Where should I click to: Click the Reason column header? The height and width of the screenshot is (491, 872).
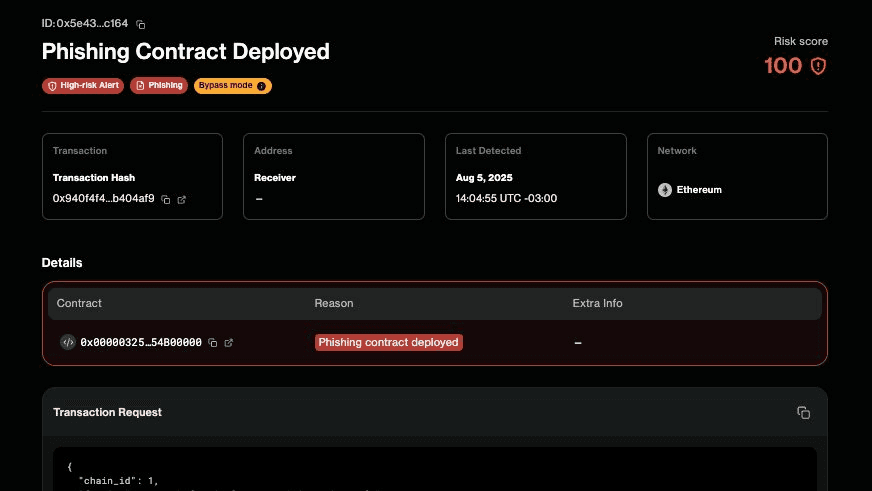tap(334, 303)
